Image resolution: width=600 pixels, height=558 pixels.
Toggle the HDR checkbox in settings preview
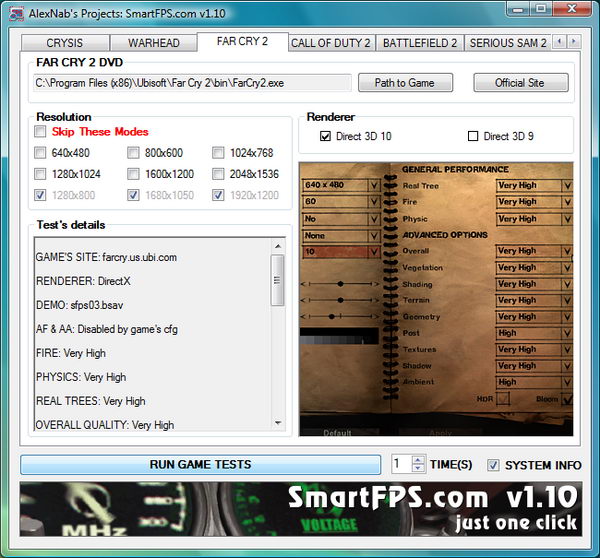[x=502, y=399]
